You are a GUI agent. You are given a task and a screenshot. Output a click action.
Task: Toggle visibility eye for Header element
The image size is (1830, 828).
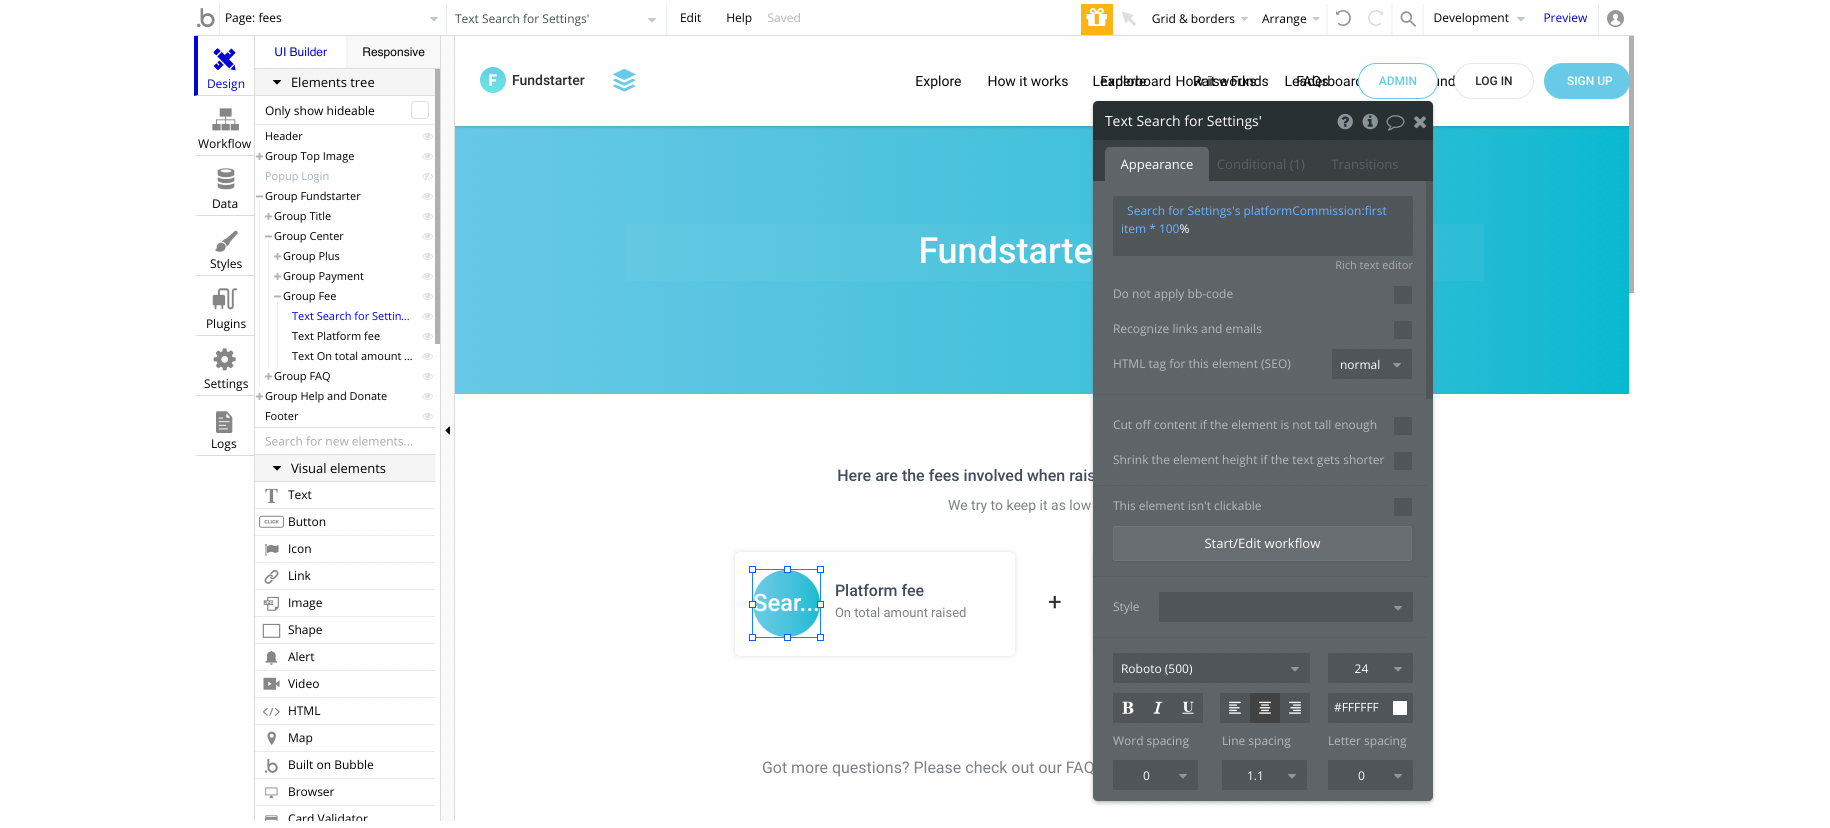pos(427,136)
